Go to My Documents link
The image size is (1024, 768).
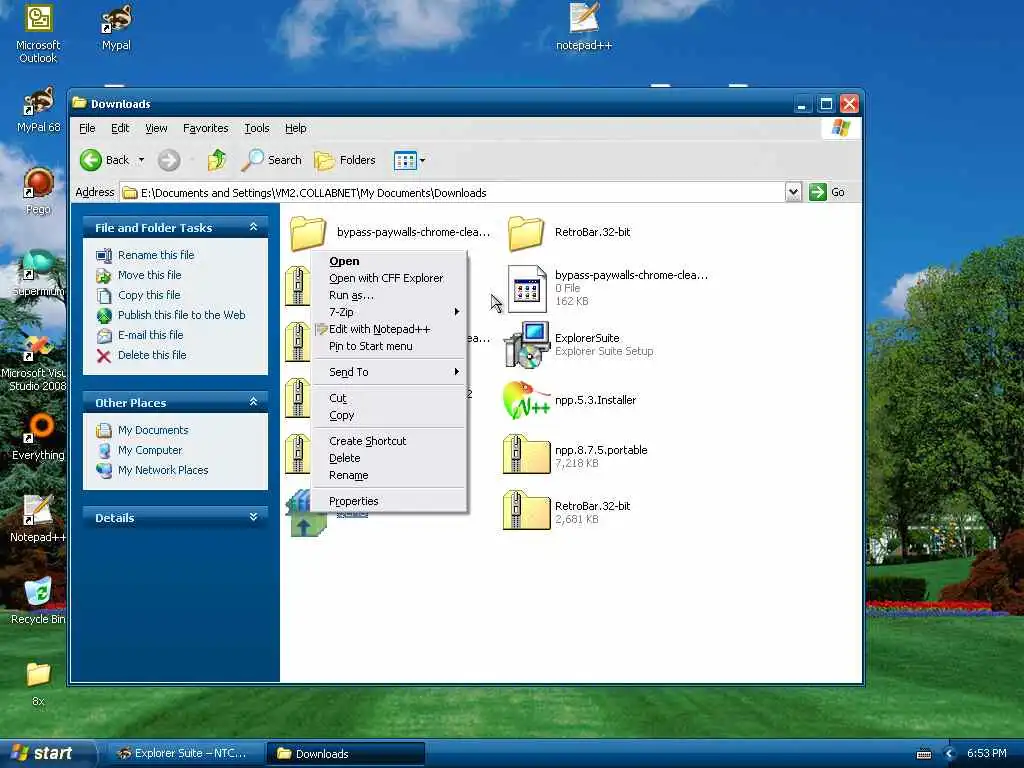pos(153,430)
